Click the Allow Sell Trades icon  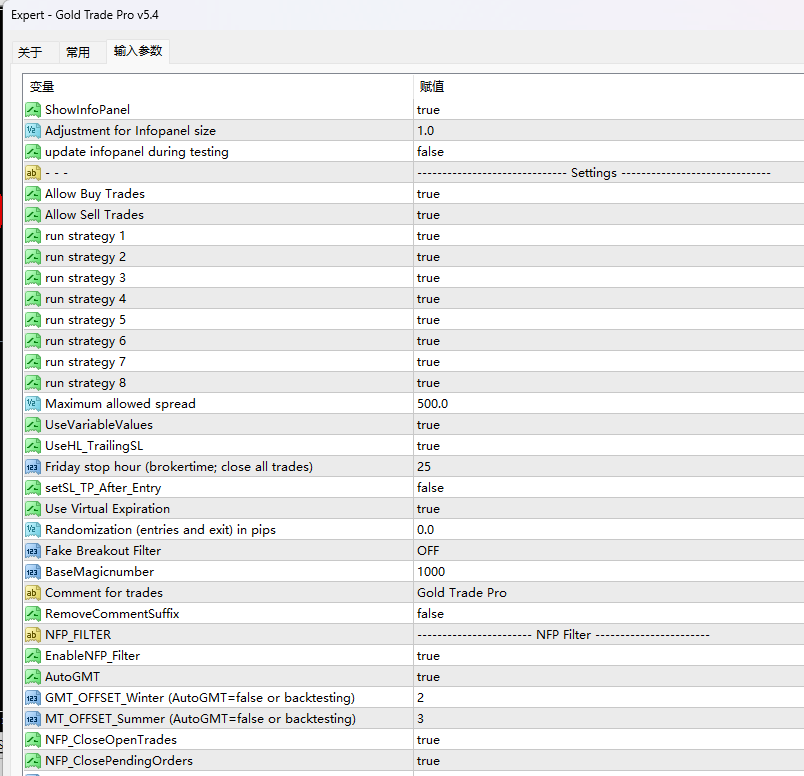[33, 215]
